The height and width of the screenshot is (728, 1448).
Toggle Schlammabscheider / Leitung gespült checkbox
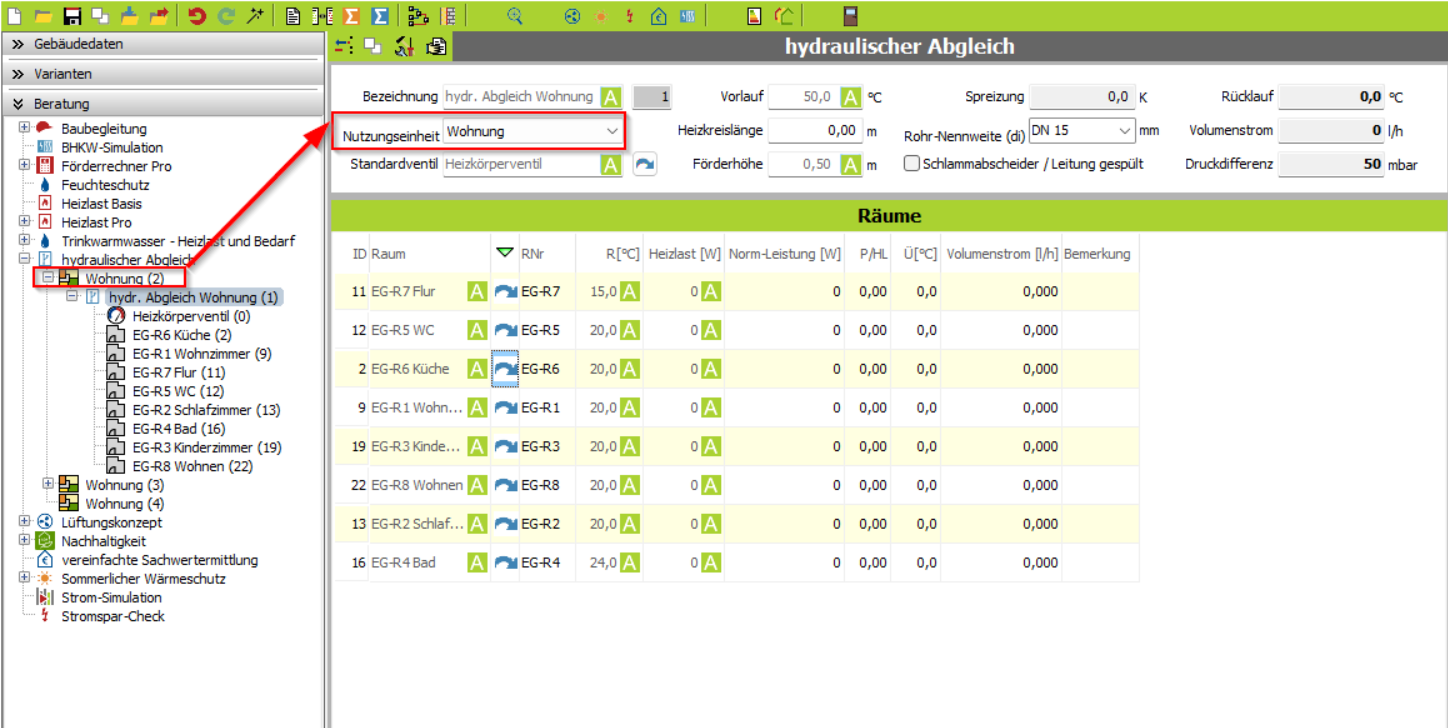[x=912, y=164]
